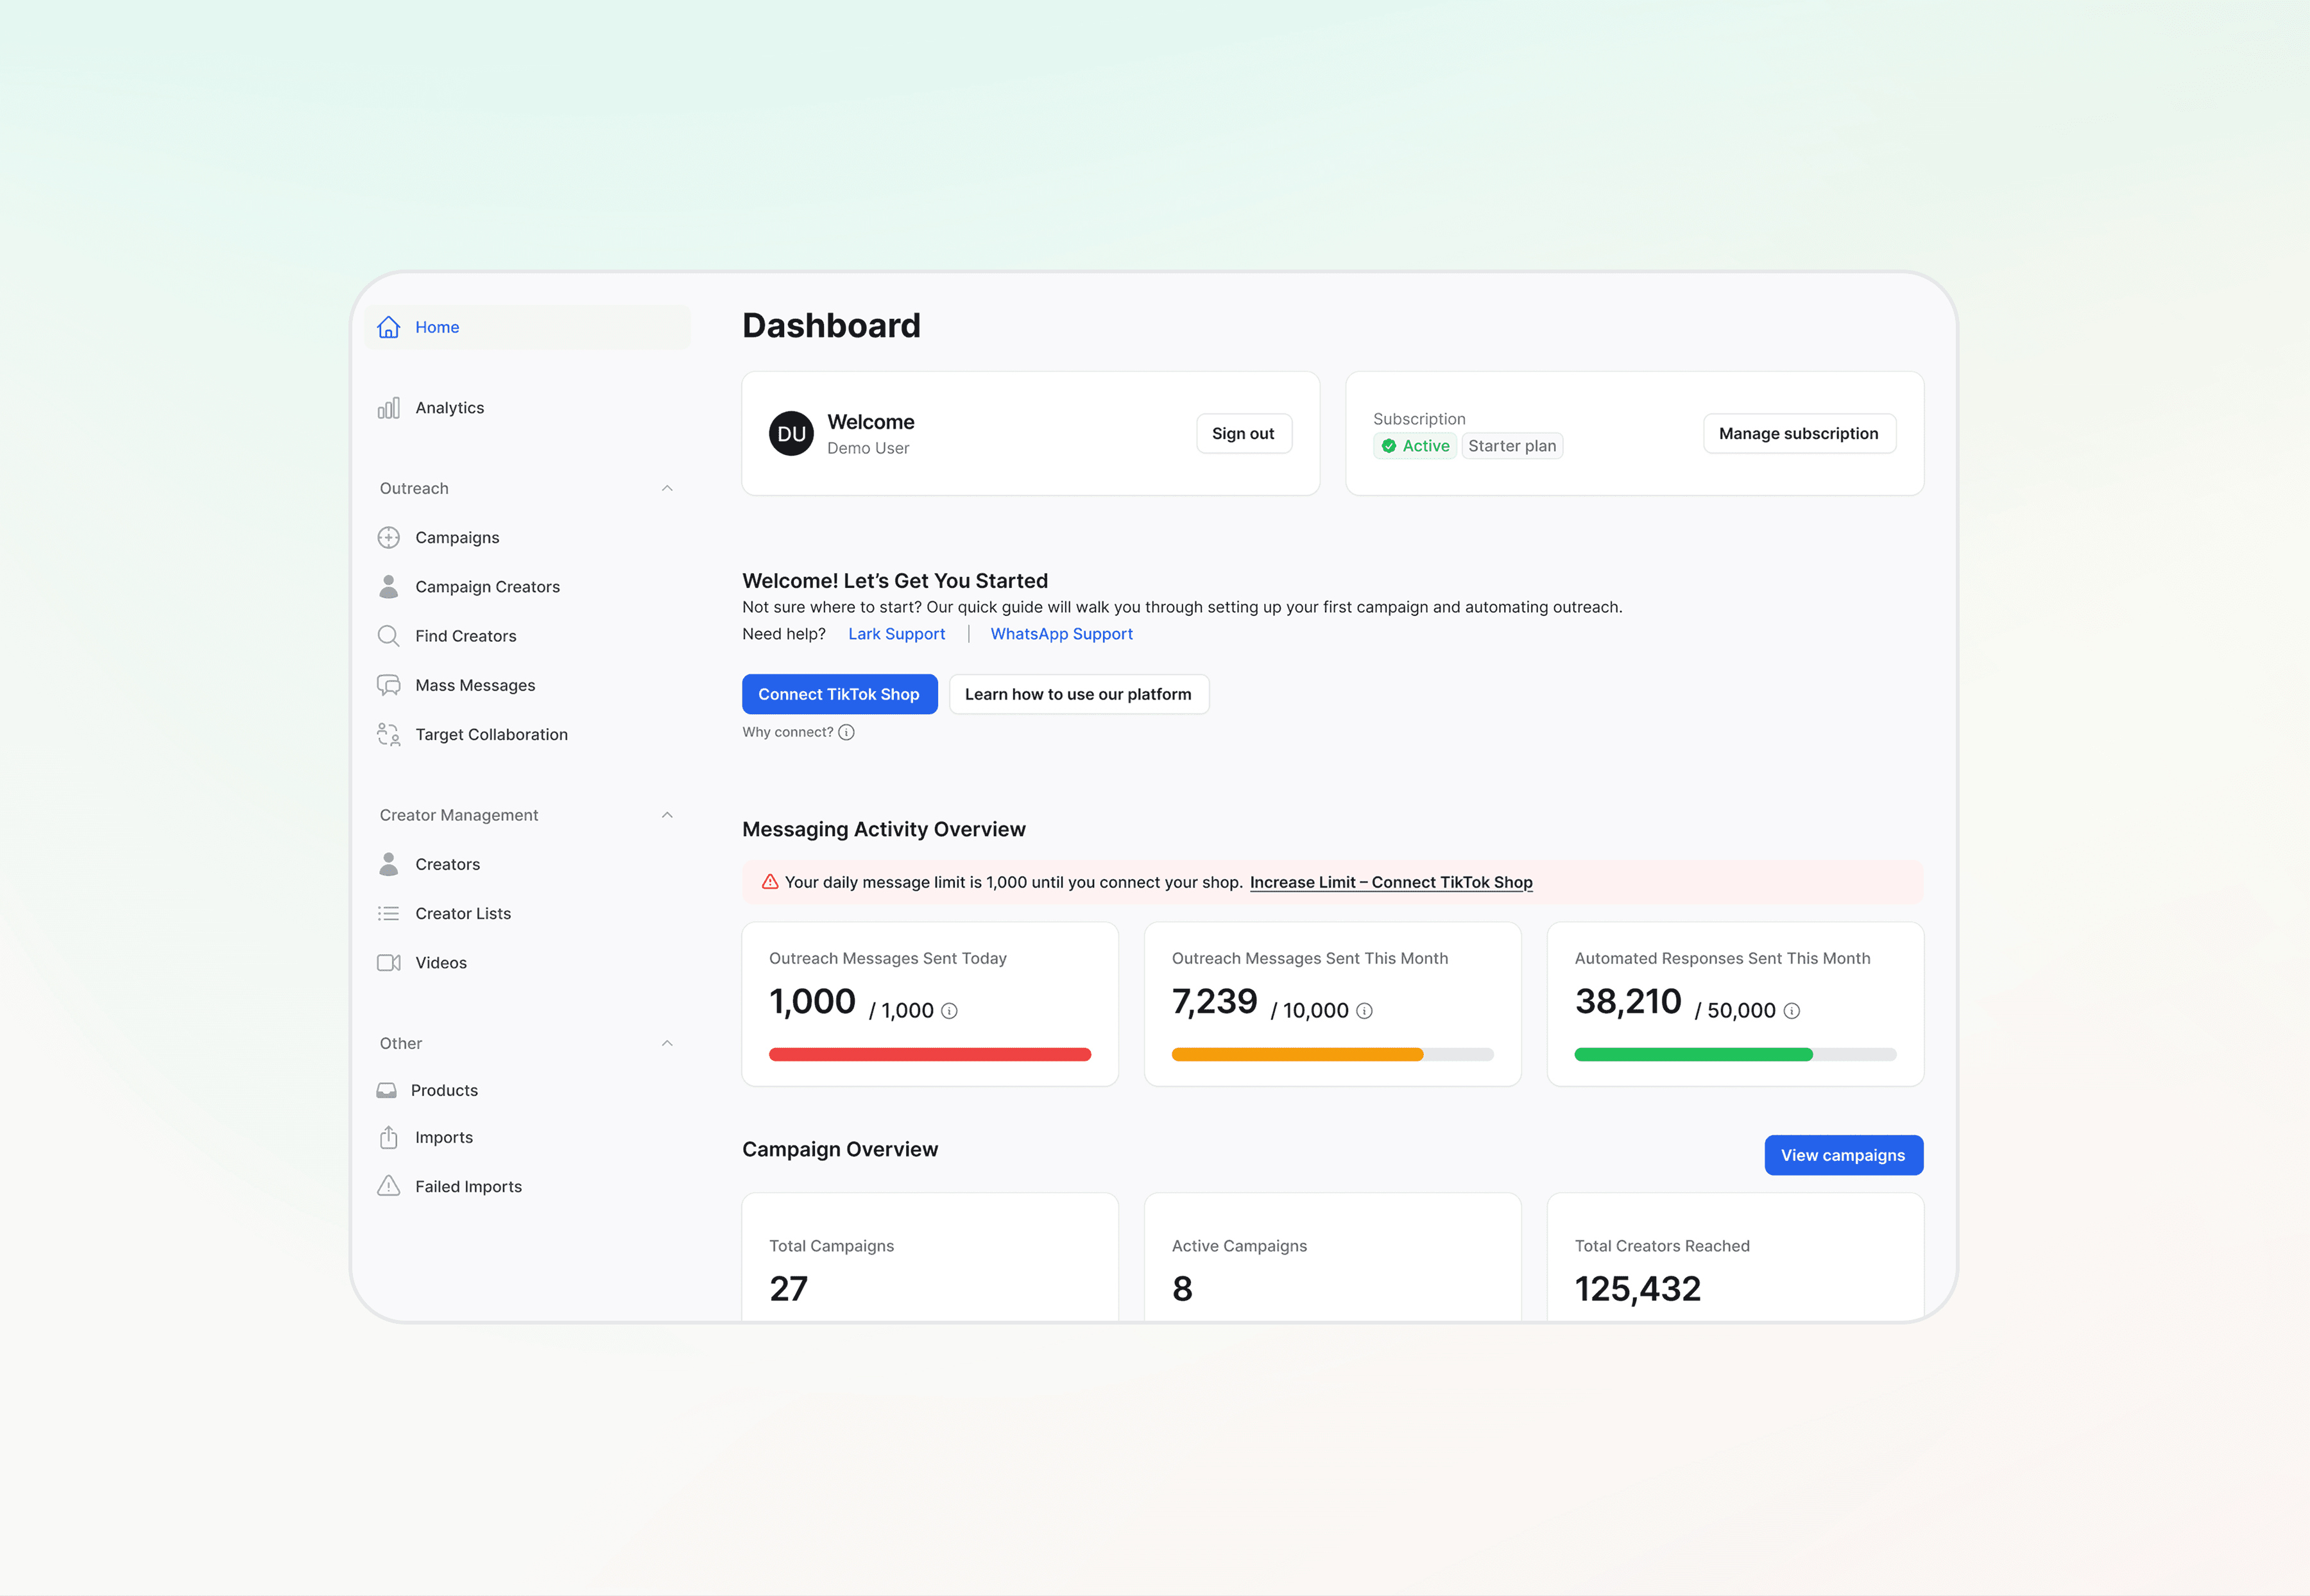Click the Home house icon
The height and width of the screenshot is (1596, 2310).
coord(388,327)
